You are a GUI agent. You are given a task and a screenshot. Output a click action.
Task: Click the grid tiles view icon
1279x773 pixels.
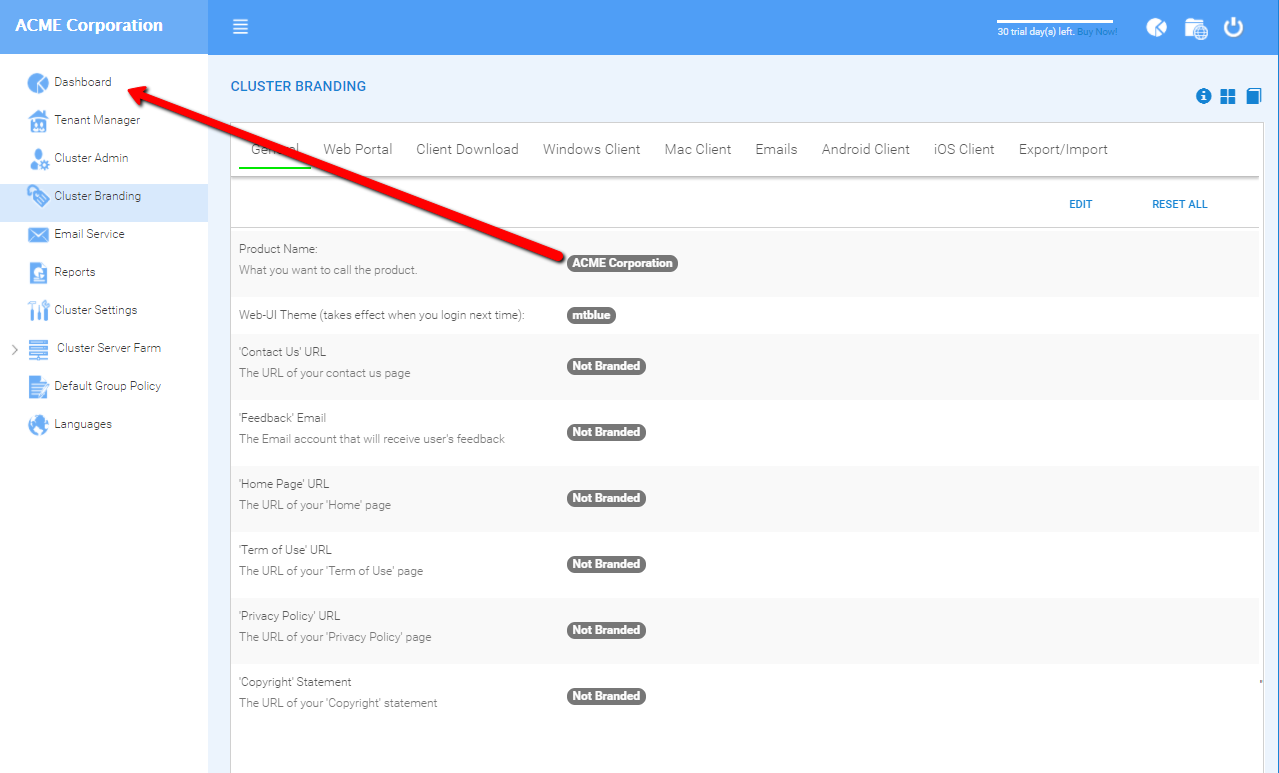[1228, 96]
